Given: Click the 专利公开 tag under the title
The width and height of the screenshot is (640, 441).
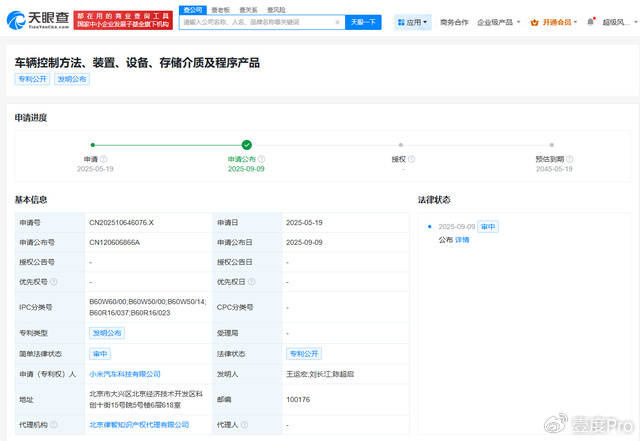Looking at the screenshot, I should click(x=32, y=79).
